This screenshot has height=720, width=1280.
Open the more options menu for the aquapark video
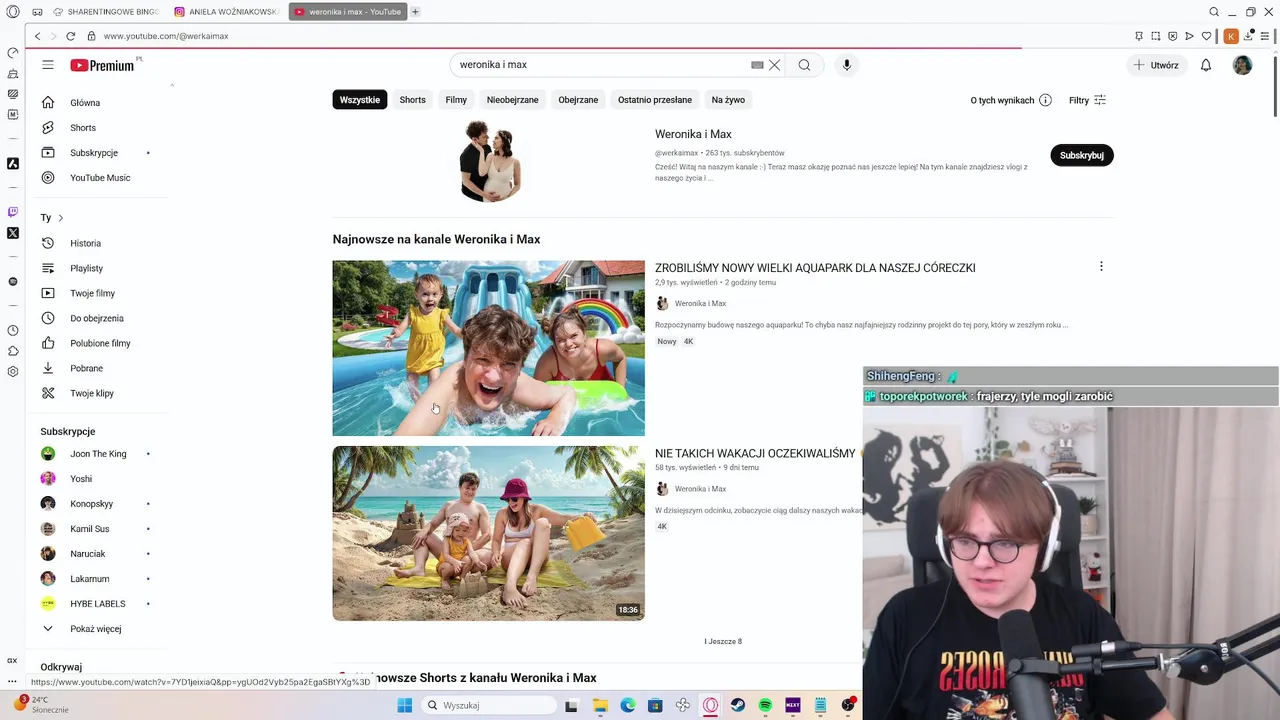click(x=1101, y=267)
